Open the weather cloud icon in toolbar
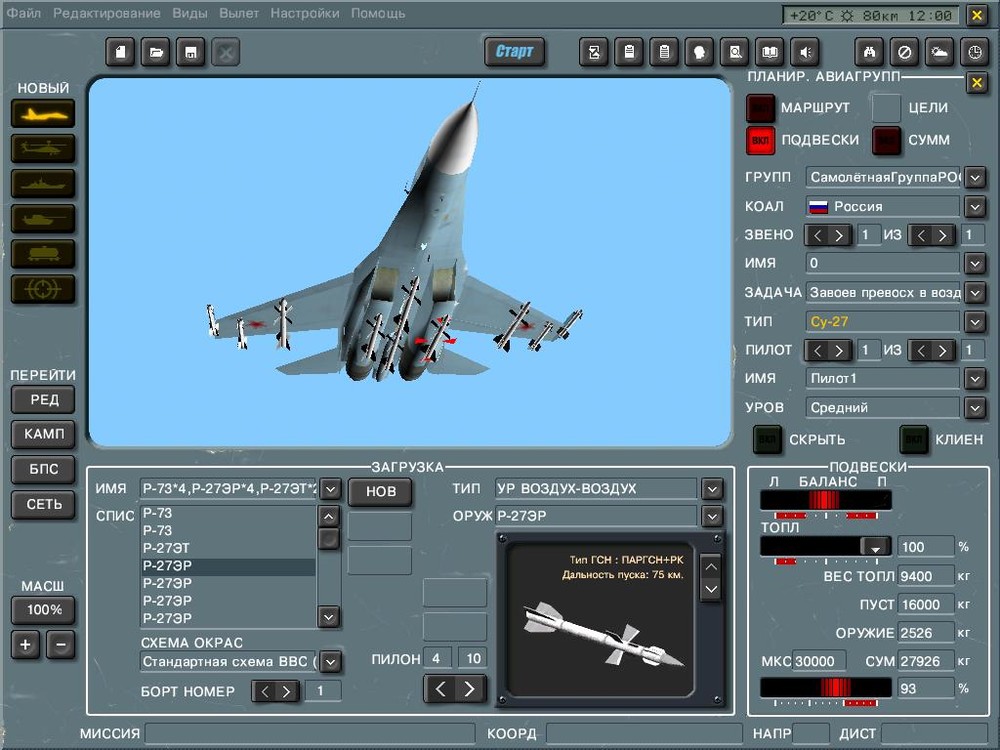The height and width of the screenshot is (750, 1000). pyautogui.click(x=939, y=52)
